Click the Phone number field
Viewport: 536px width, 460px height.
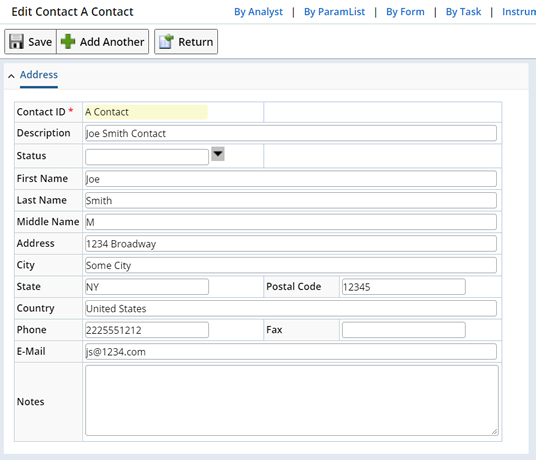pos(147,330)
